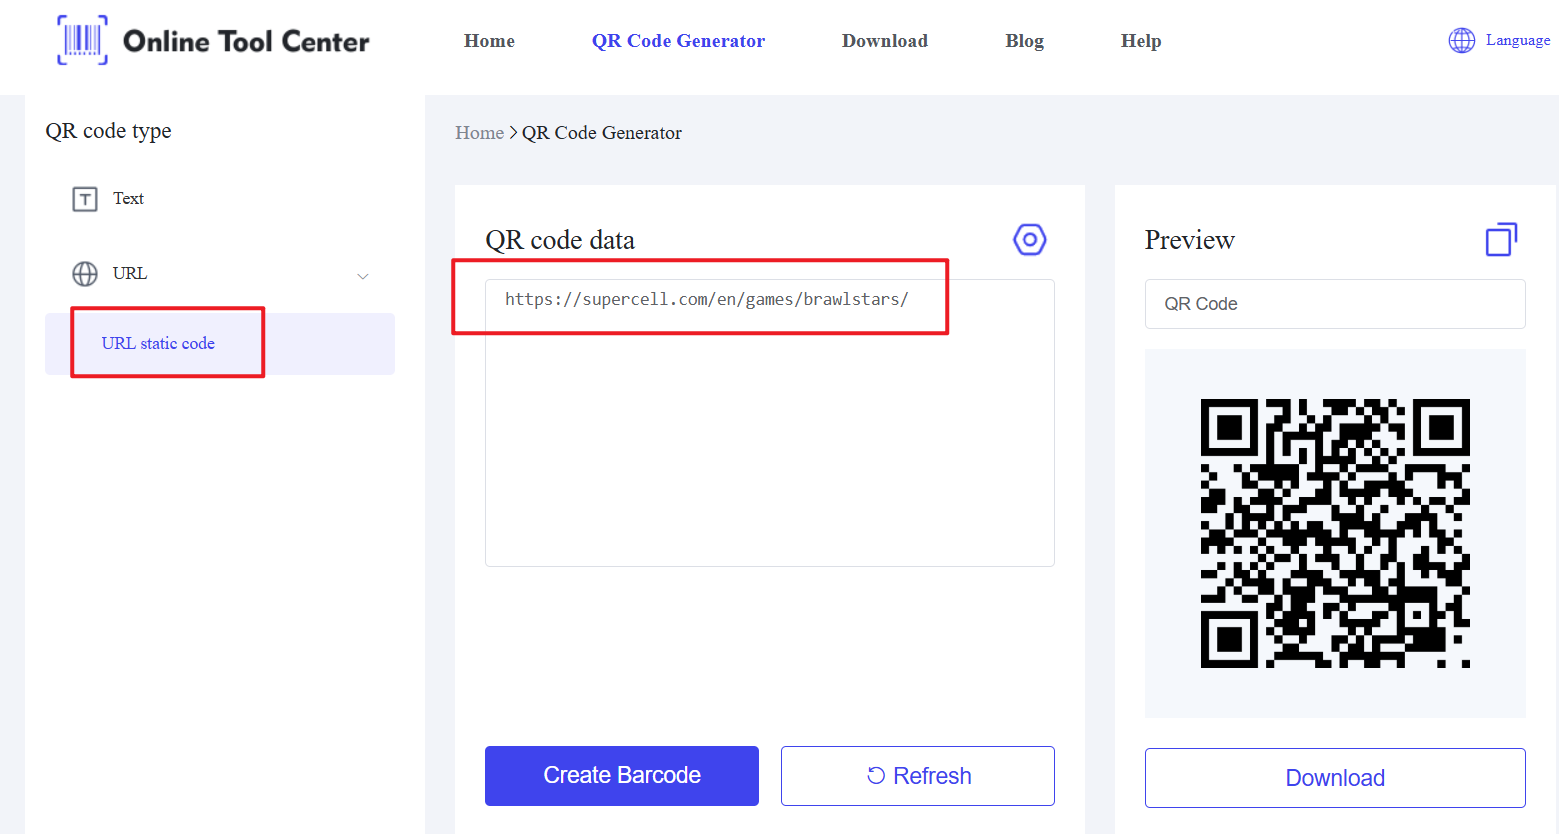
Task: Click the Online Tool Center barcode logo
Action: click(82, 41)
